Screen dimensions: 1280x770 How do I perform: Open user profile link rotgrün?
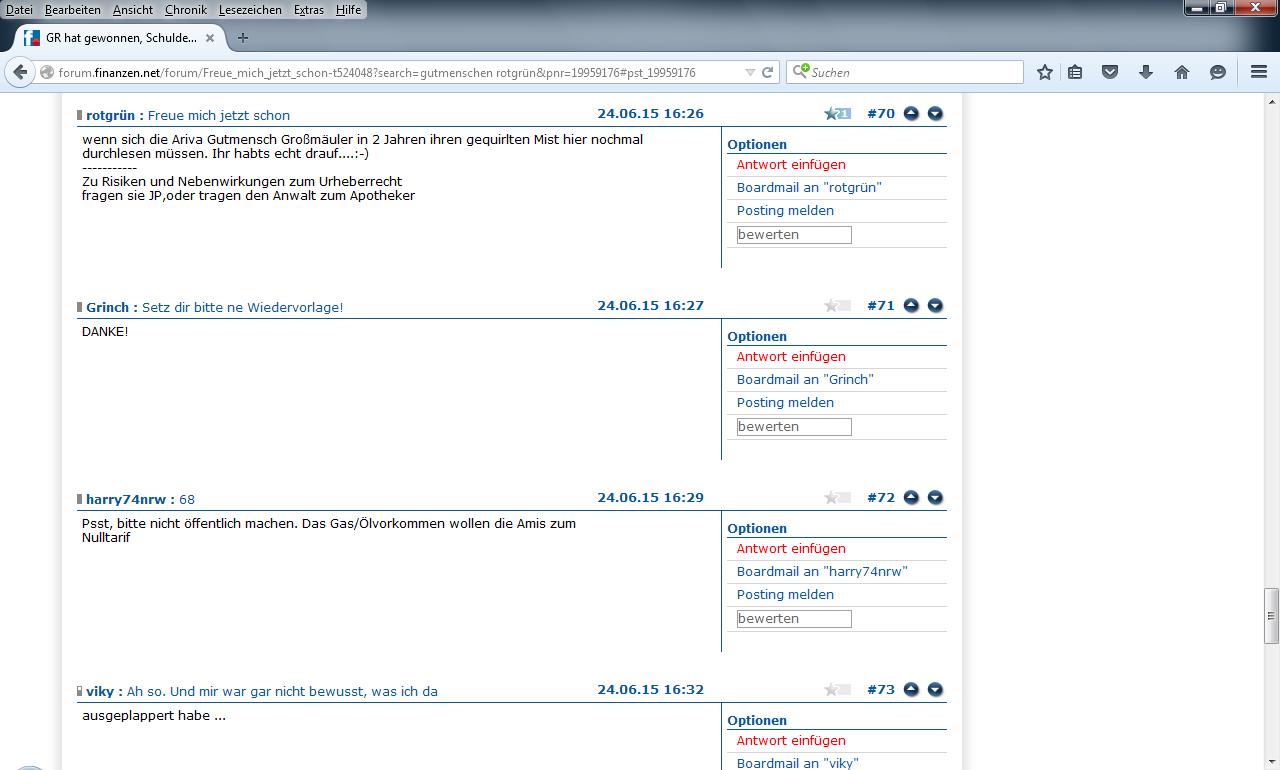(x=110, y=115)
